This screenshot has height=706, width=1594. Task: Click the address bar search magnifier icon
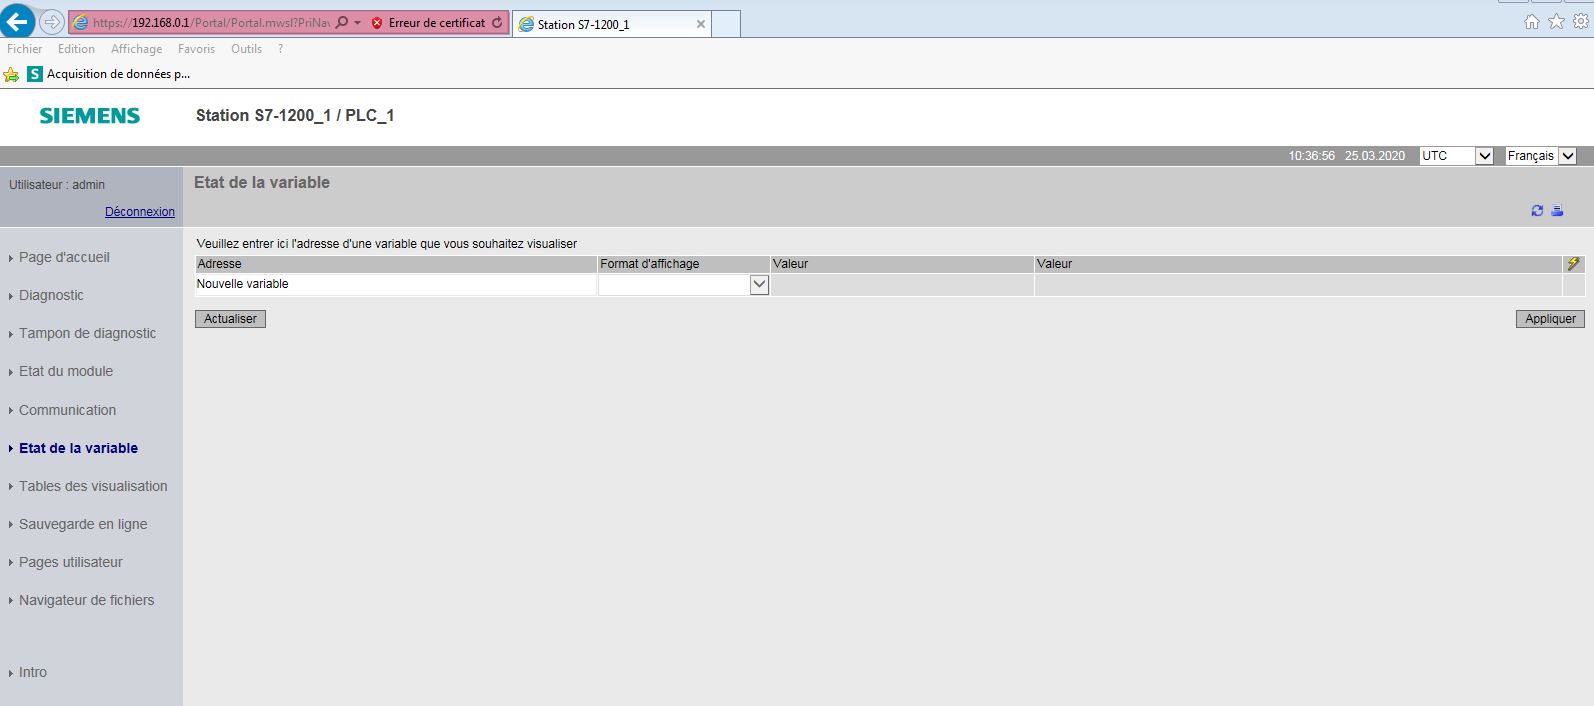[x=342, y=22]
